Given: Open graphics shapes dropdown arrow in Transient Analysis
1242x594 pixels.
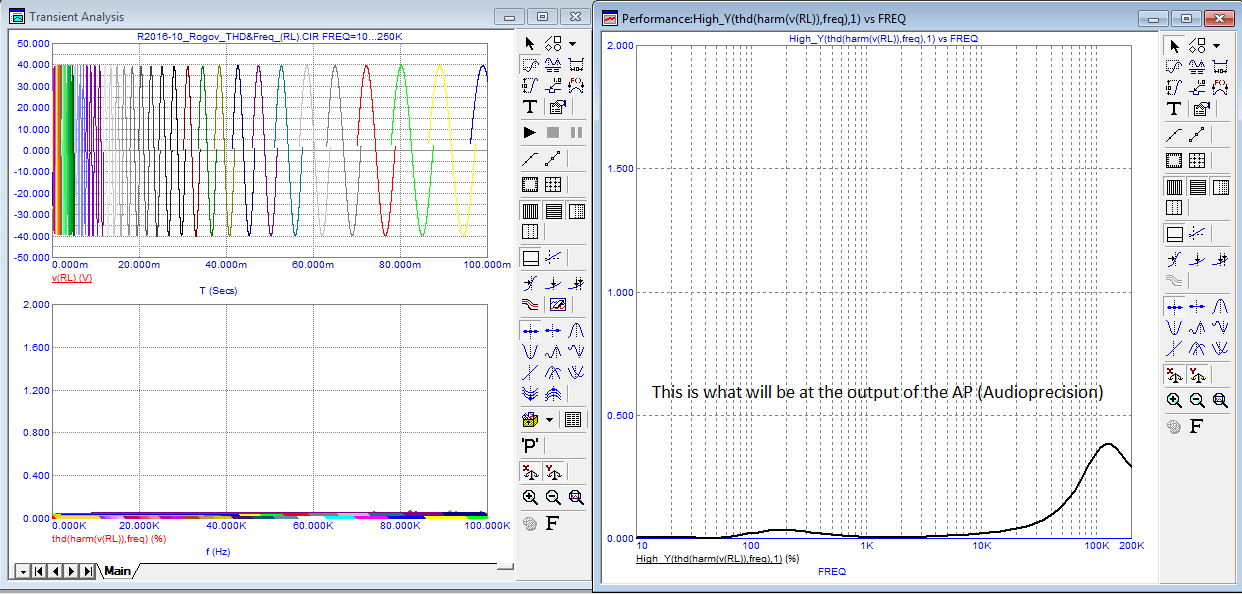Looking at the screenshot, I should click(x=572, y=44).
